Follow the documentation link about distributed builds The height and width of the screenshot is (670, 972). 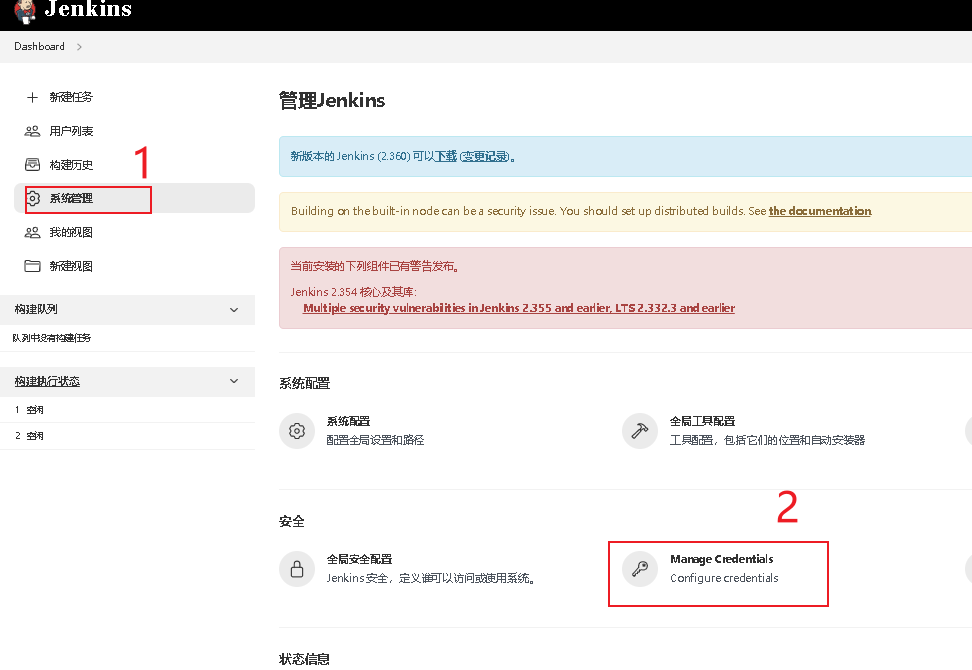coord(819,211)
